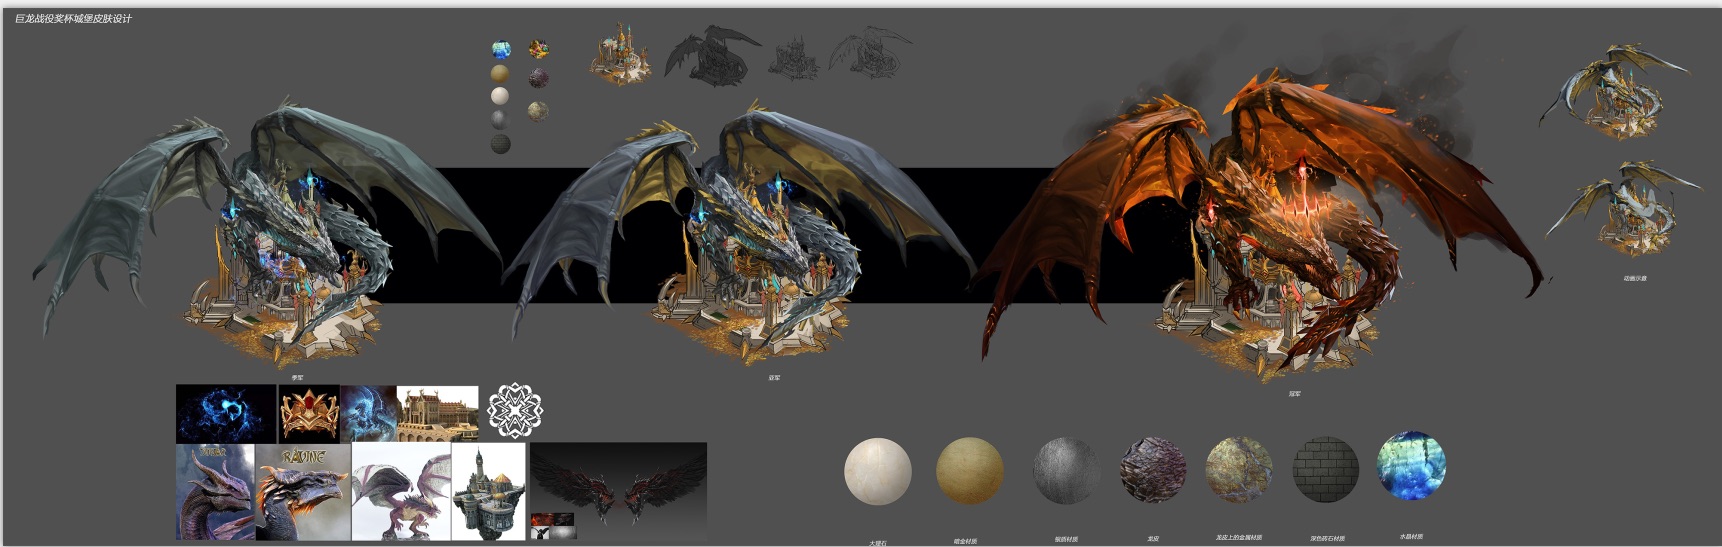Click the RAVINE dragon head reference photo
Viewport: 1722px width, 547px height.
click(x=302, y=492)
